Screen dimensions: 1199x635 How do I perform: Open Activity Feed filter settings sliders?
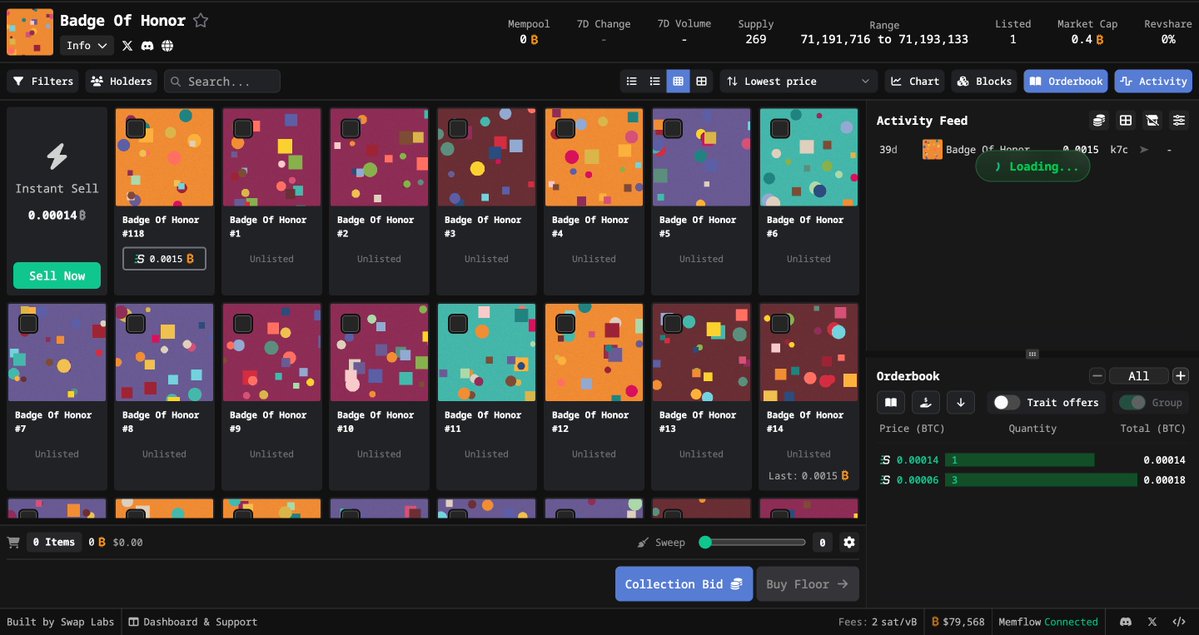point(1179,120)
